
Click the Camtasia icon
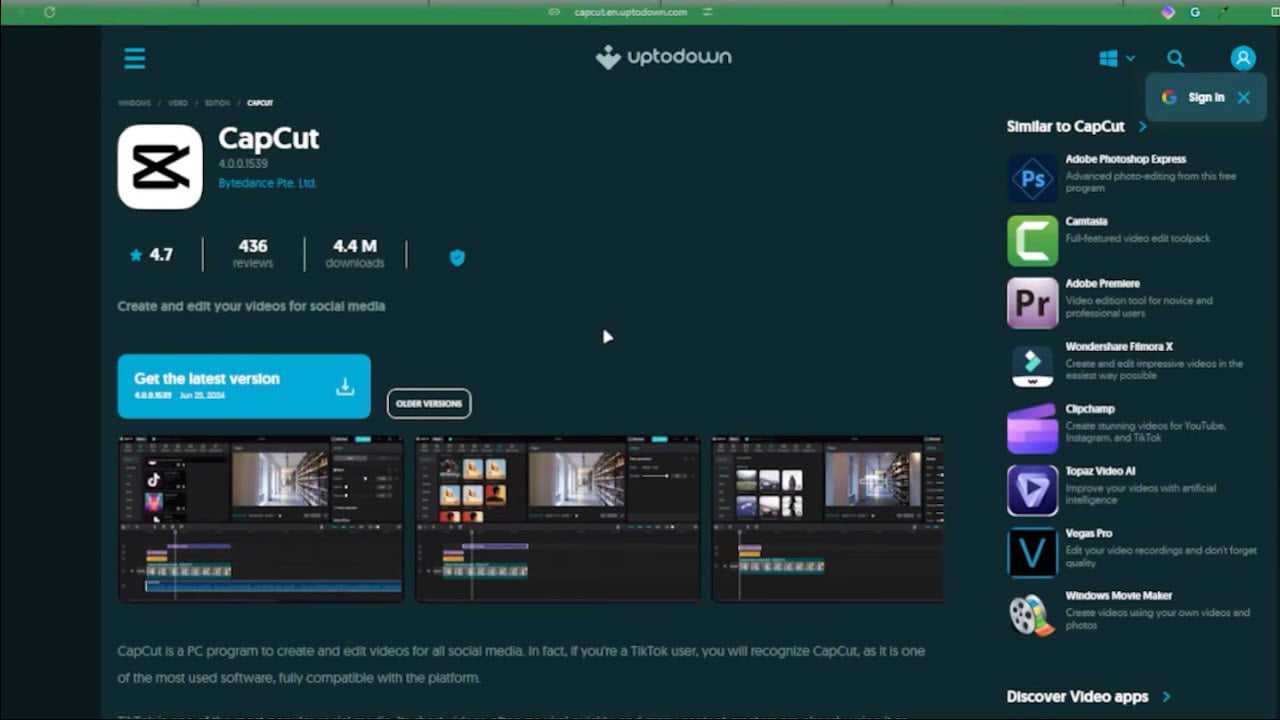pyautogui.click(x=1032, y=241)
